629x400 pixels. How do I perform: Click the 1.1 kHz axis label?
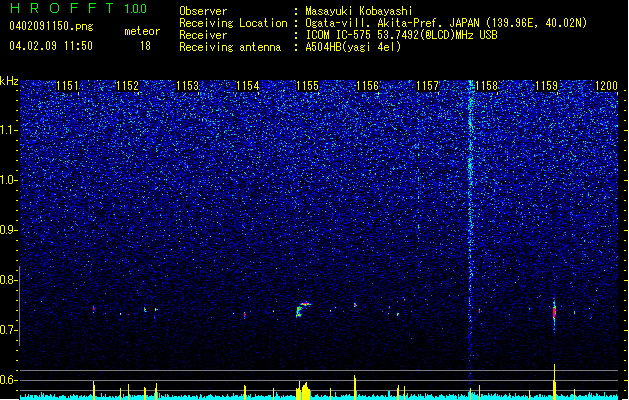click(x=9, y=130)
